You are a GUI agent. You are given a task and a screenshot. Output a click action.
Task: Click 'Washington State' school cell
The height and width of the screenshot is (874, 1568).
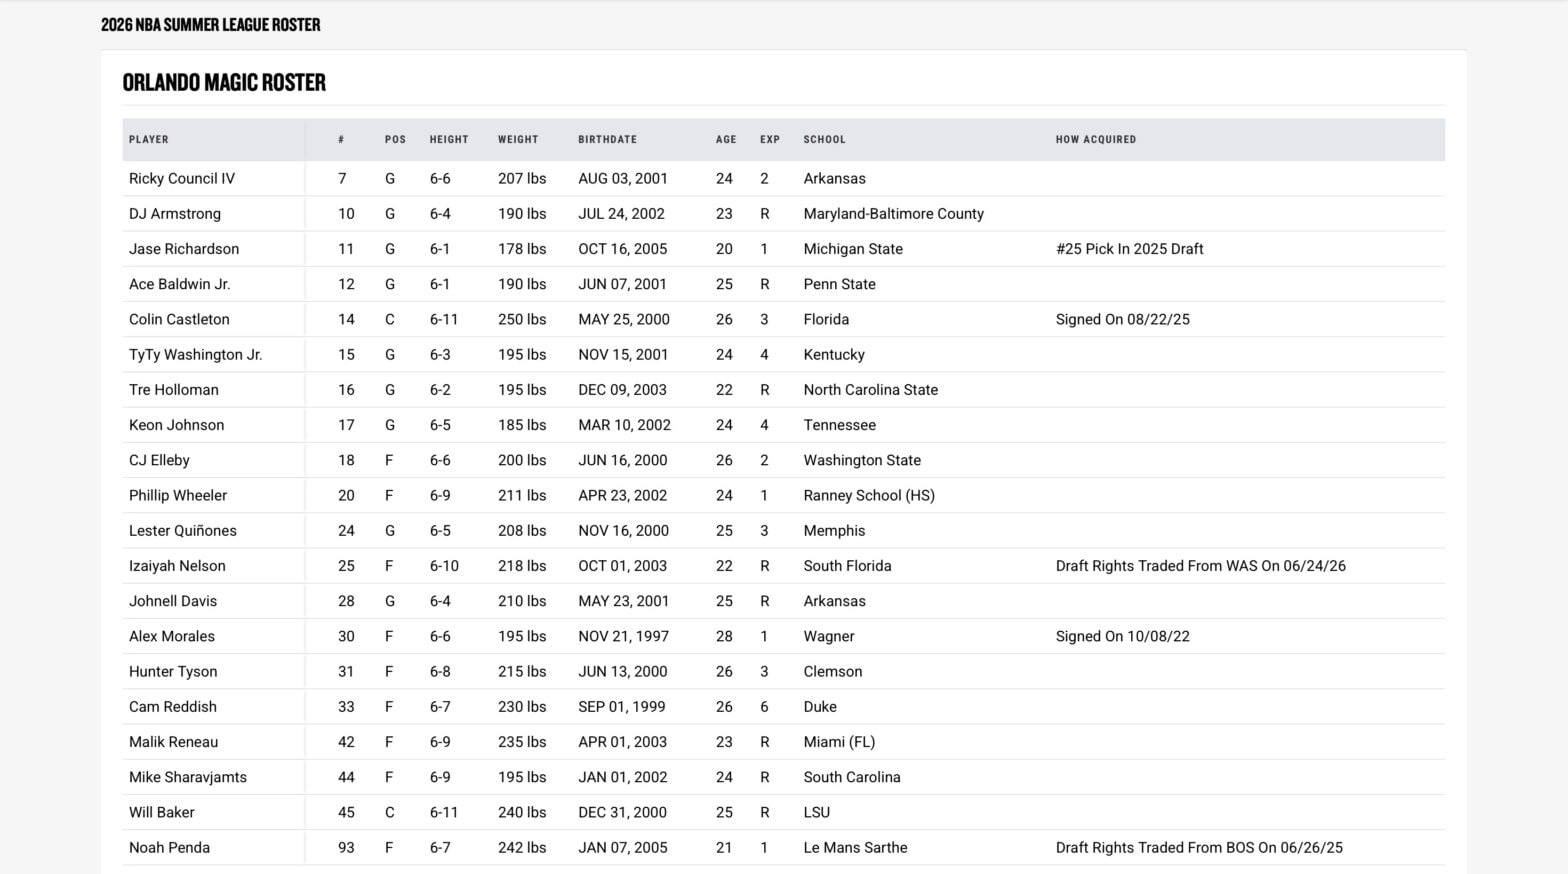pos(863,460)
